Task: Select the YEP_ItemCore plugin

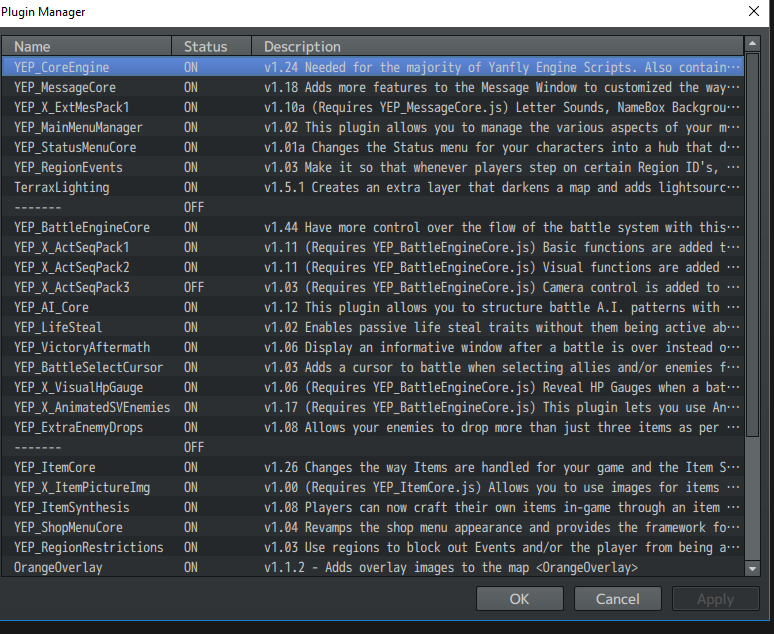Action: pyautogui.click(x=373, y=467)
